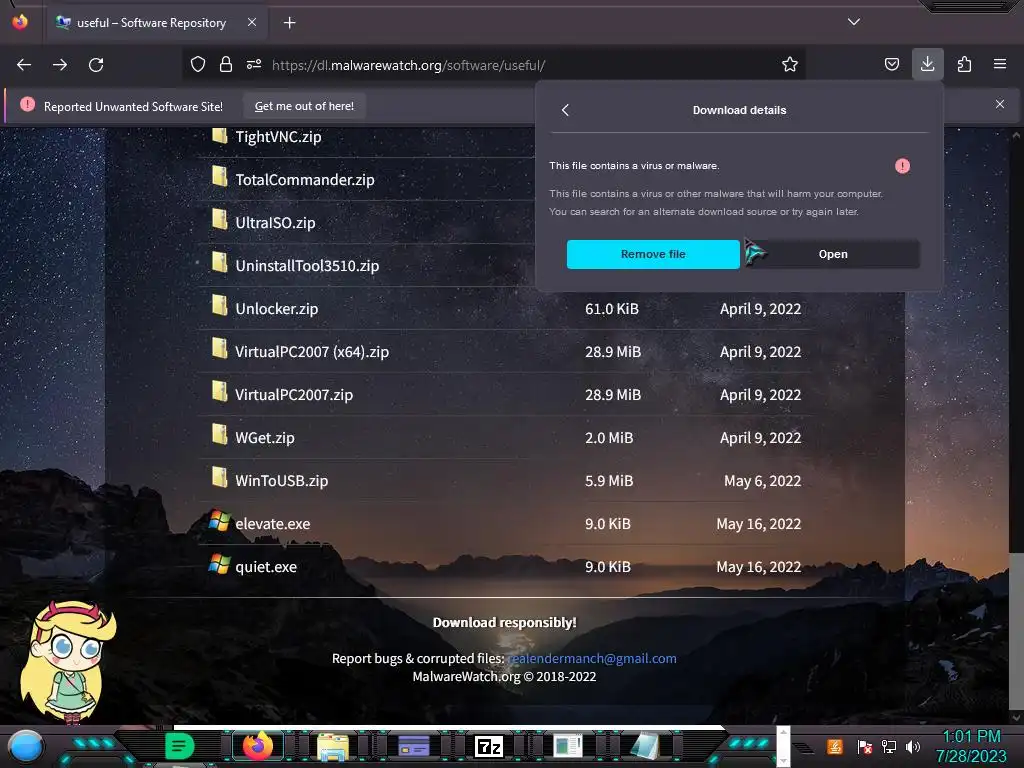1024x768 pixels.
Task: Reload the current page
Action: (x=96, y=65)
